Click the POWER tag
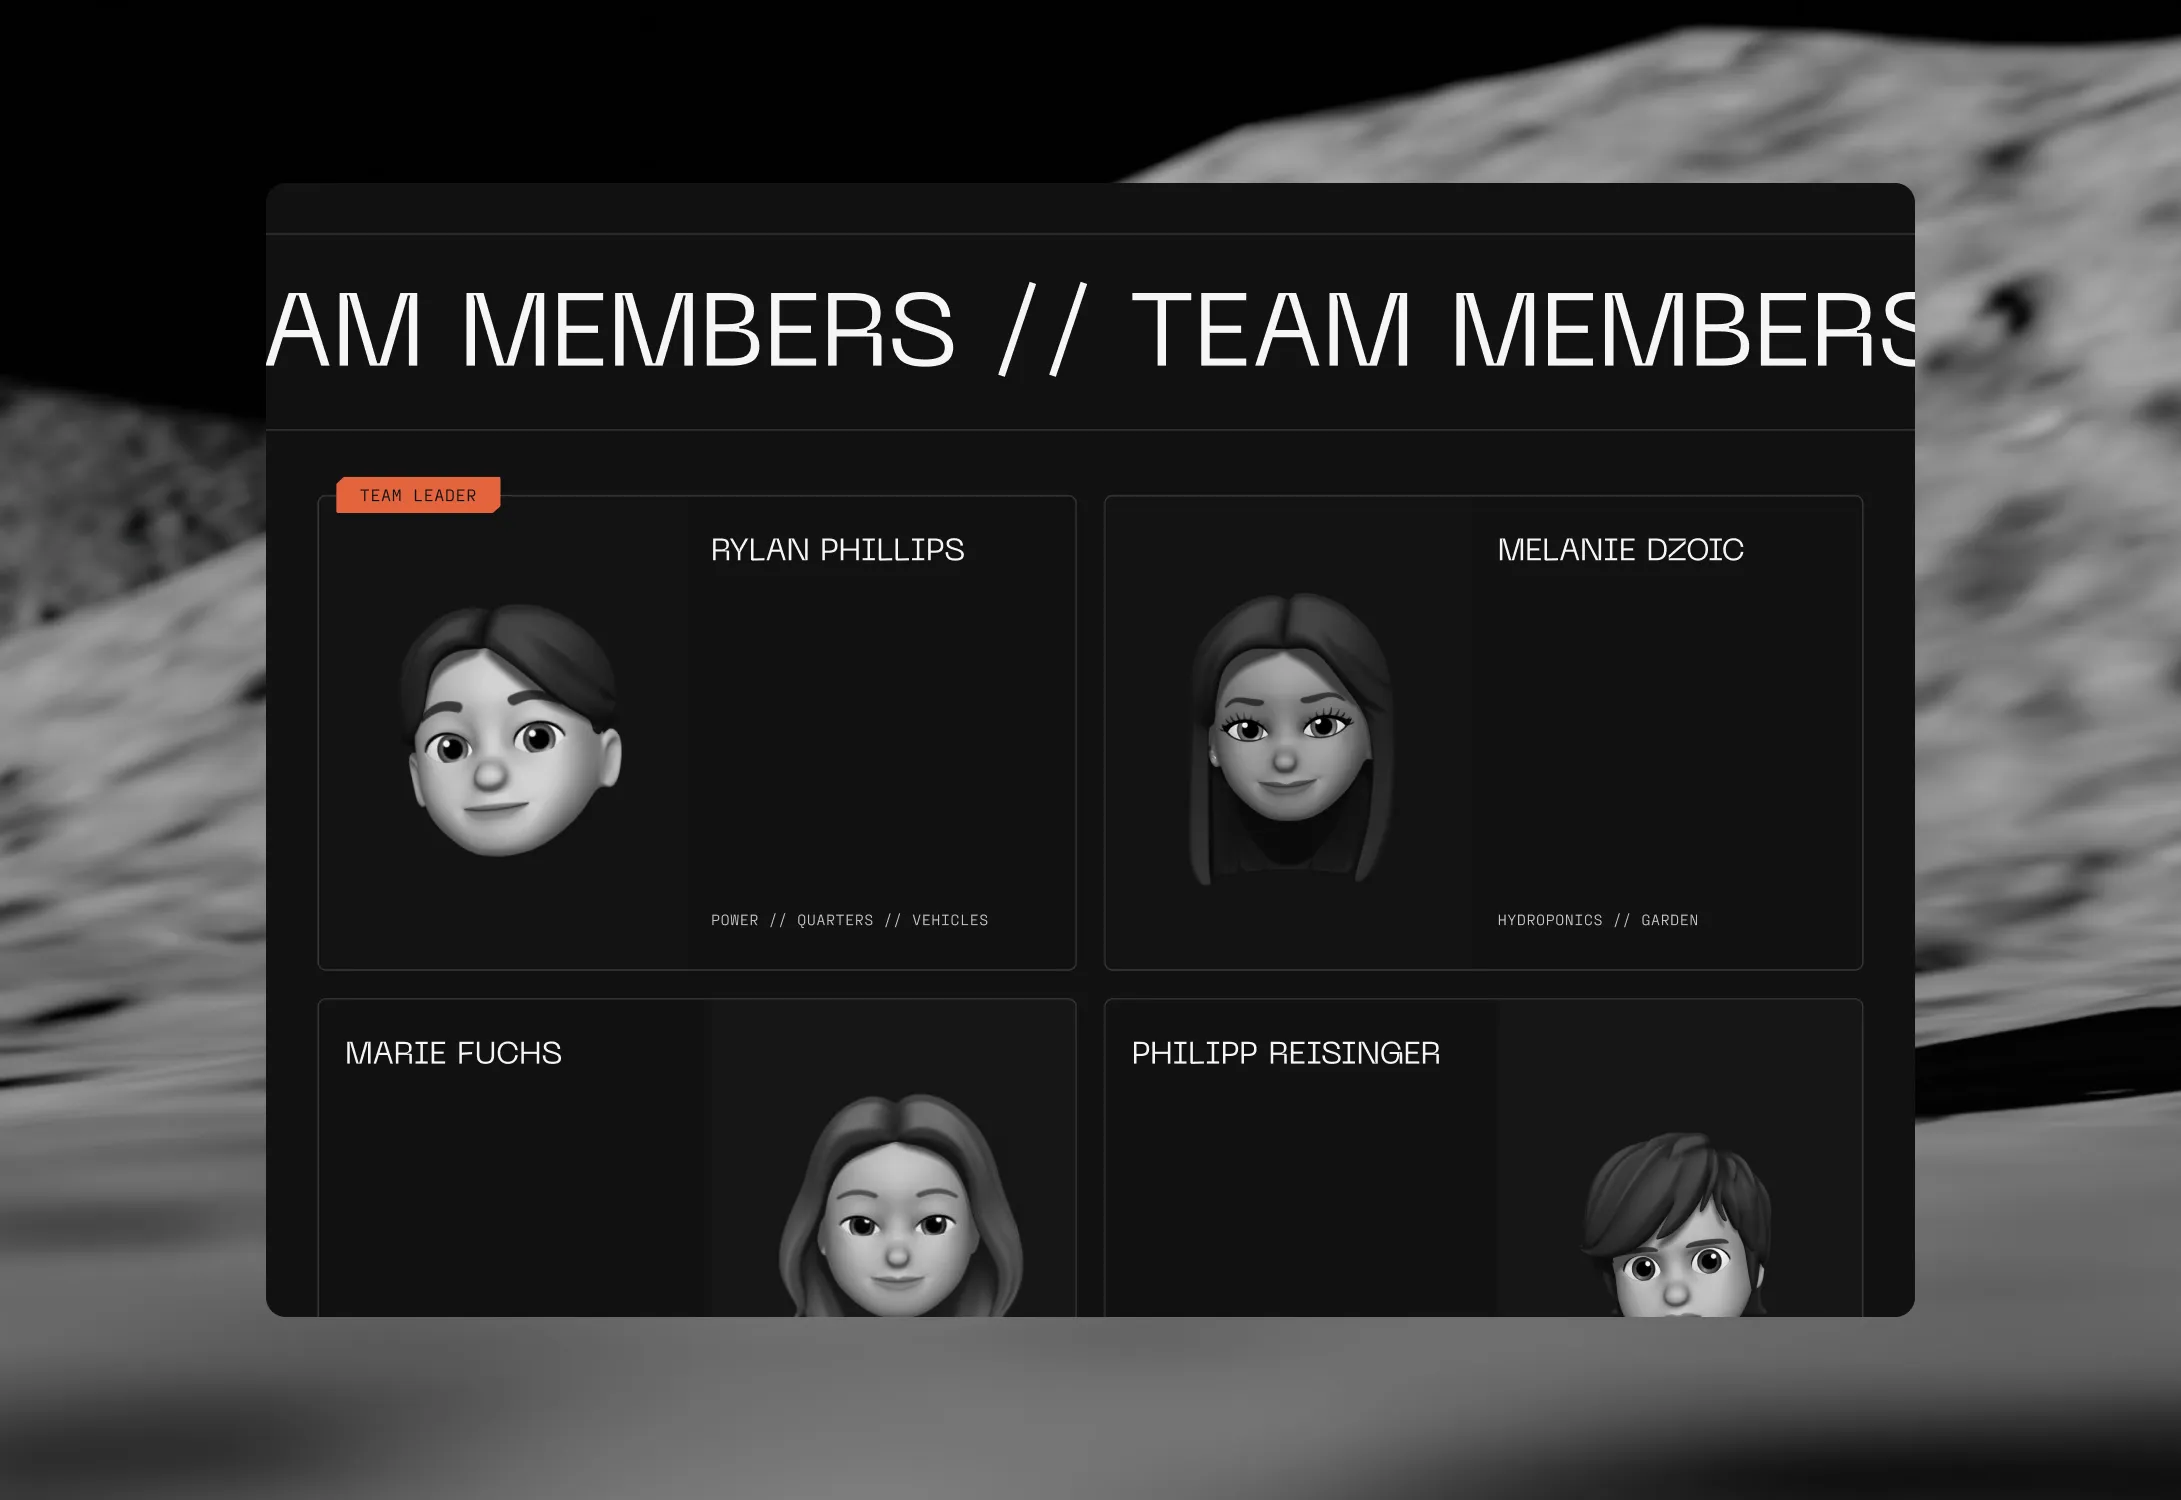Screen dimensions: 2181x1500 [734, 920]
